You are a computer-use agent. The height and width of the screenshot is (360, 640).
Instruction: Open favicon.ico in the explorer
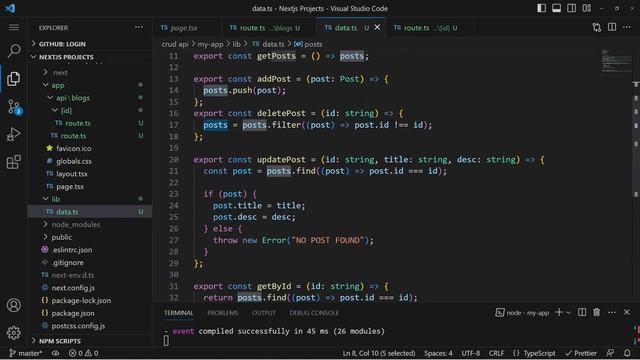pyautogui.click(x=90, y=148)
